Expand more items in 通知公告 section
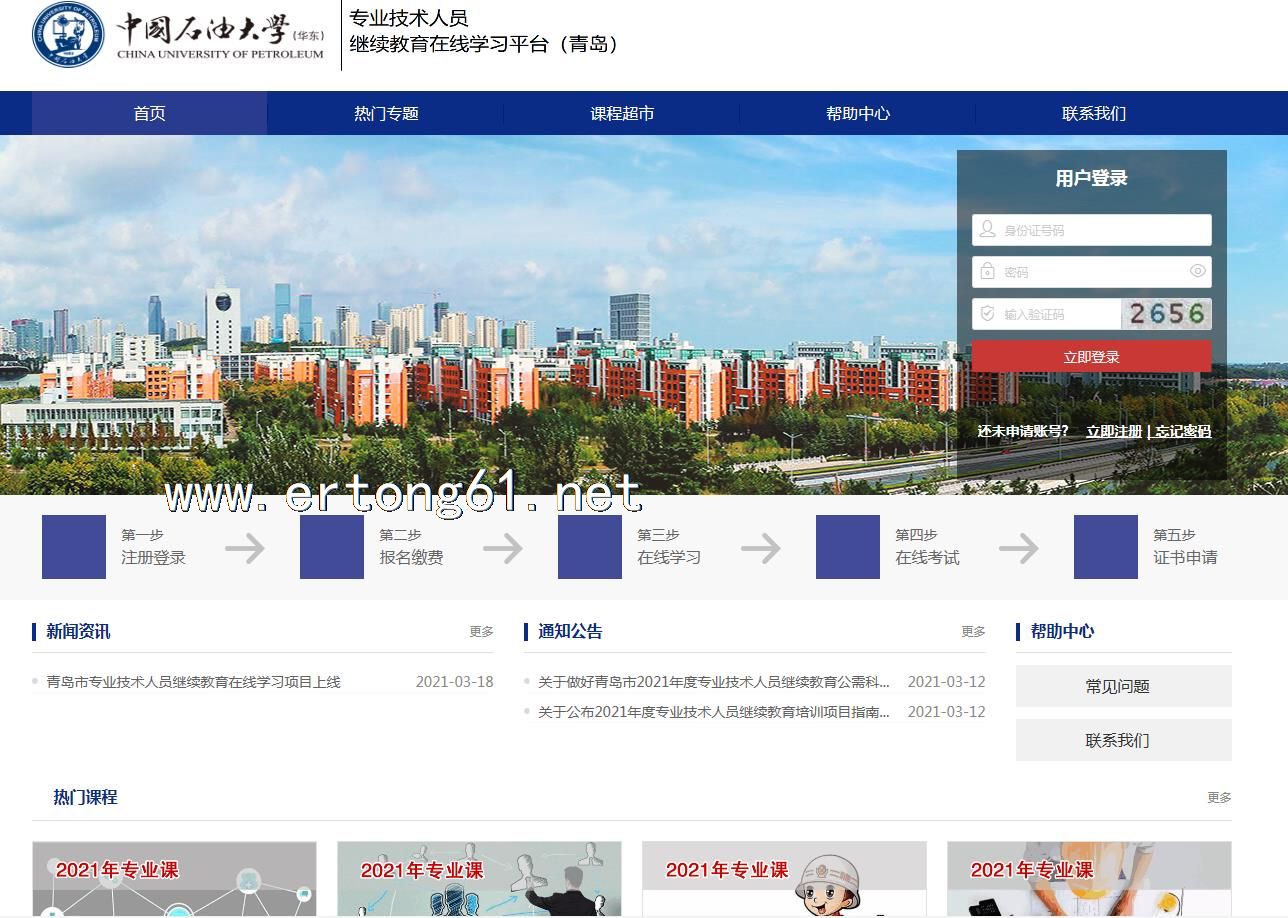 click(973, 632)
